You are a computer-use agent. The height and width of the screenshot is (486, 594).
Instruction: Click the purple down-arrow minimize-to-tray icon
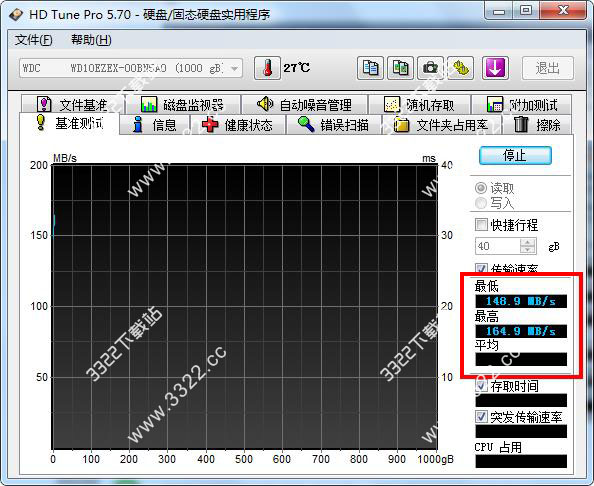pos(495,68)
